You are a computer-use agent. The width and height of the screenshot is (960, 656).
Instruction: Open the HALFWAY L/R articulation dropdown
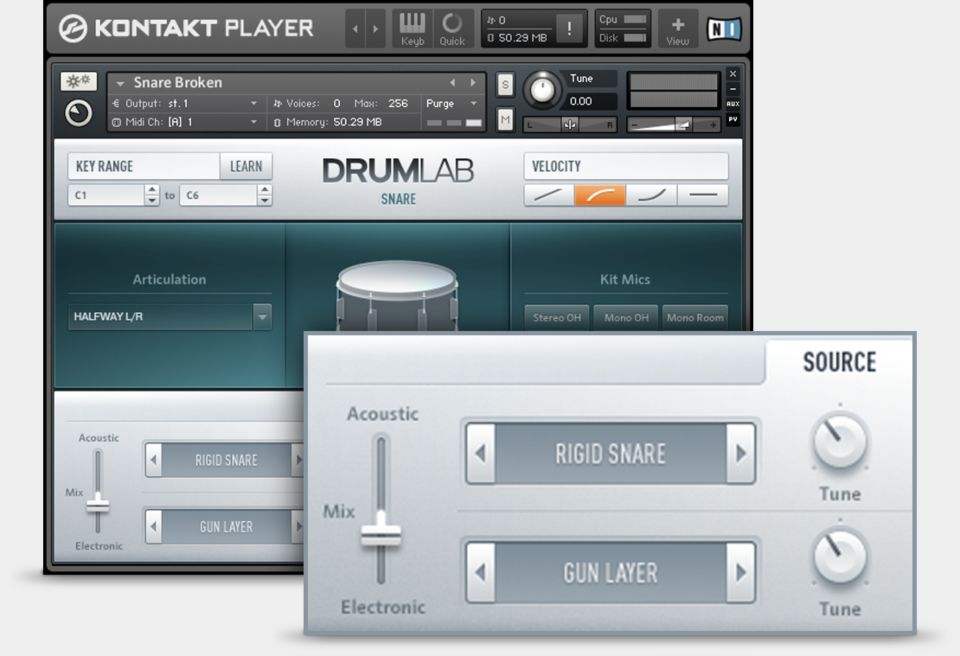coord(261,317)
